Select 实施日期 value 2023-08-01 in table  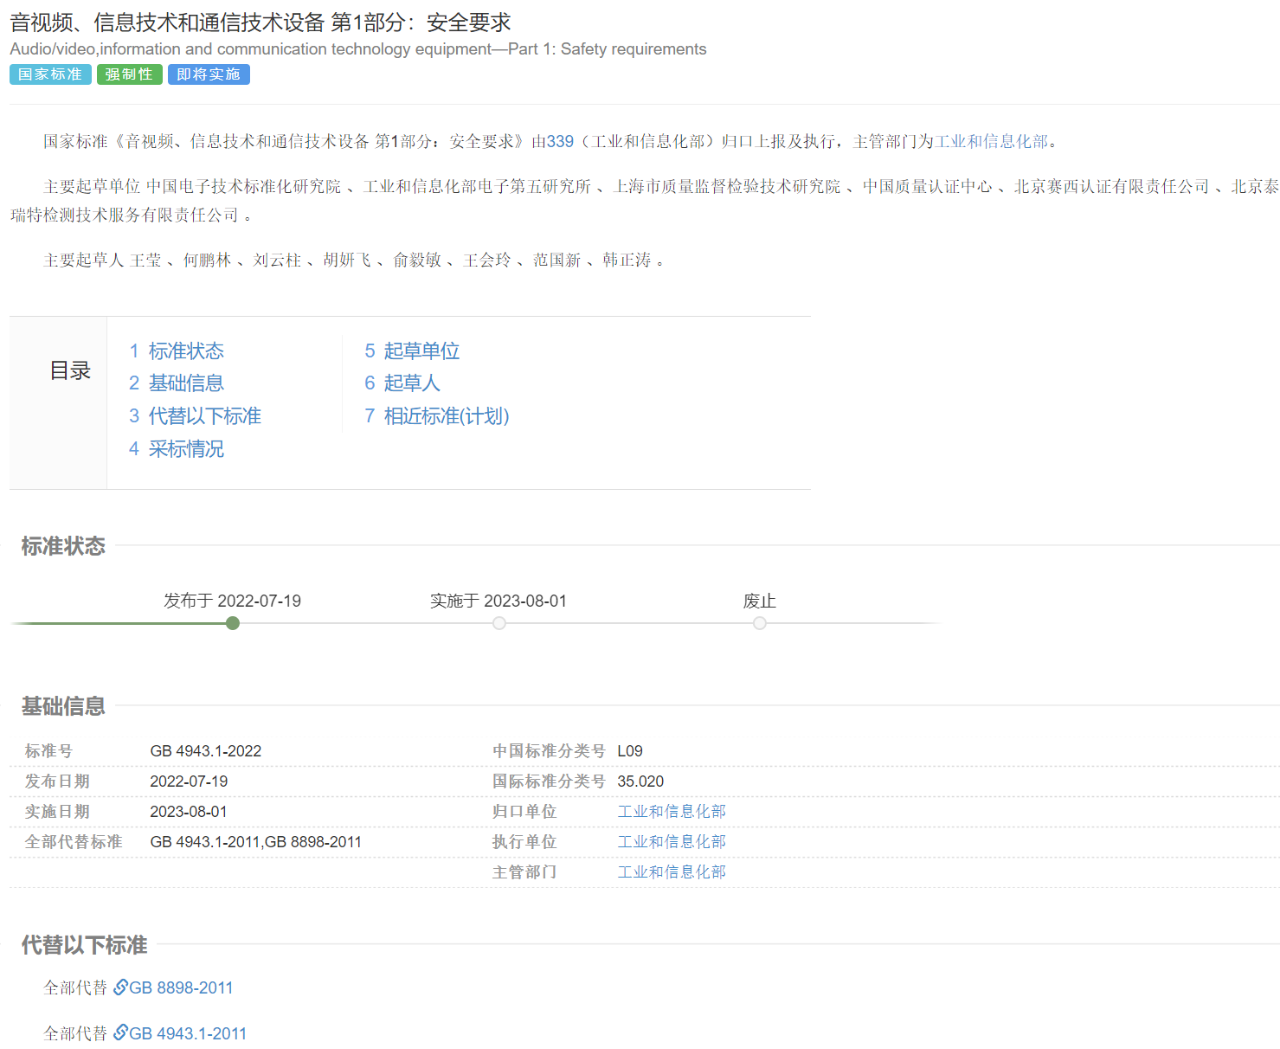[x=189, y=812]
